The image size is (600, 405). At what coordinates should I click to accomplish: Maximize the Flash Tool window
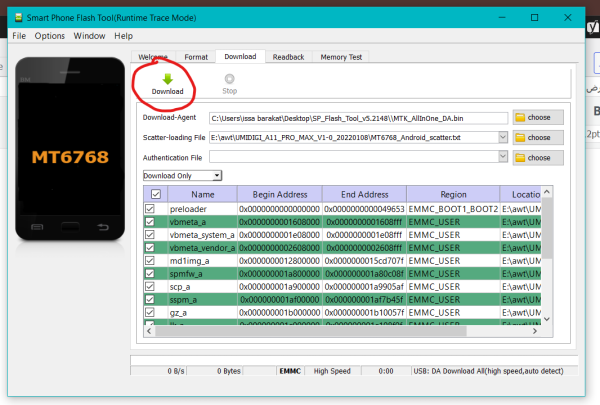(x=535, y=18)
